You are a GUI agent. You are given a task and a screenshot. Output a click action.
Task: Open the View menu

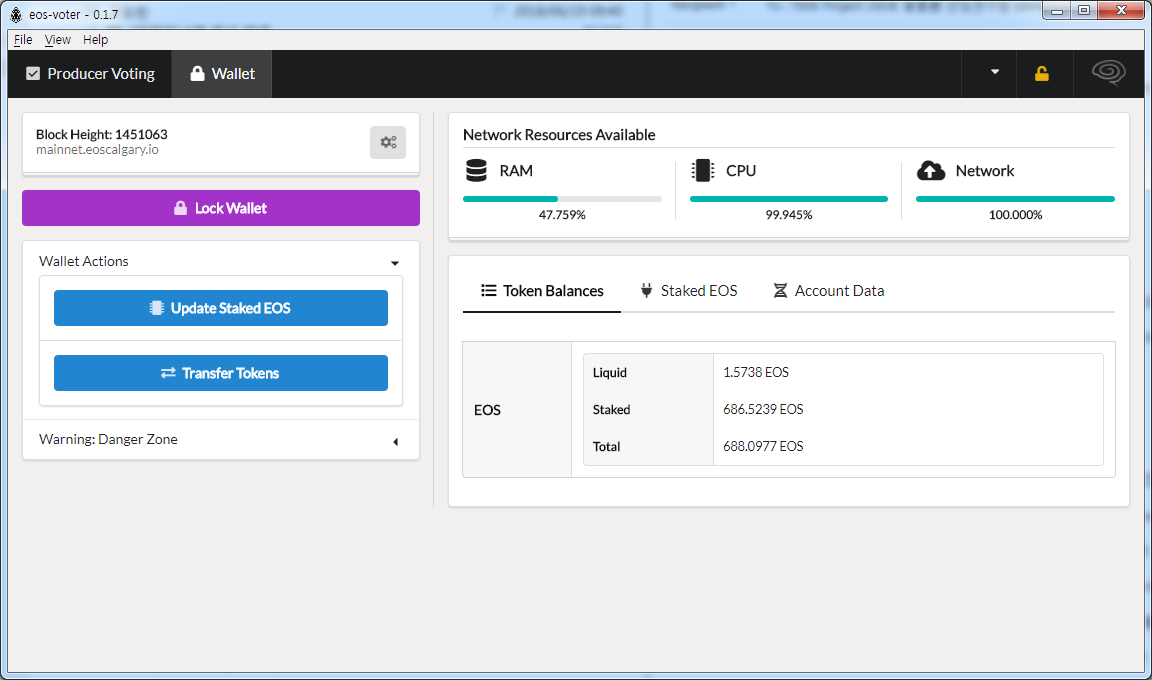click(x=57, y=40)
